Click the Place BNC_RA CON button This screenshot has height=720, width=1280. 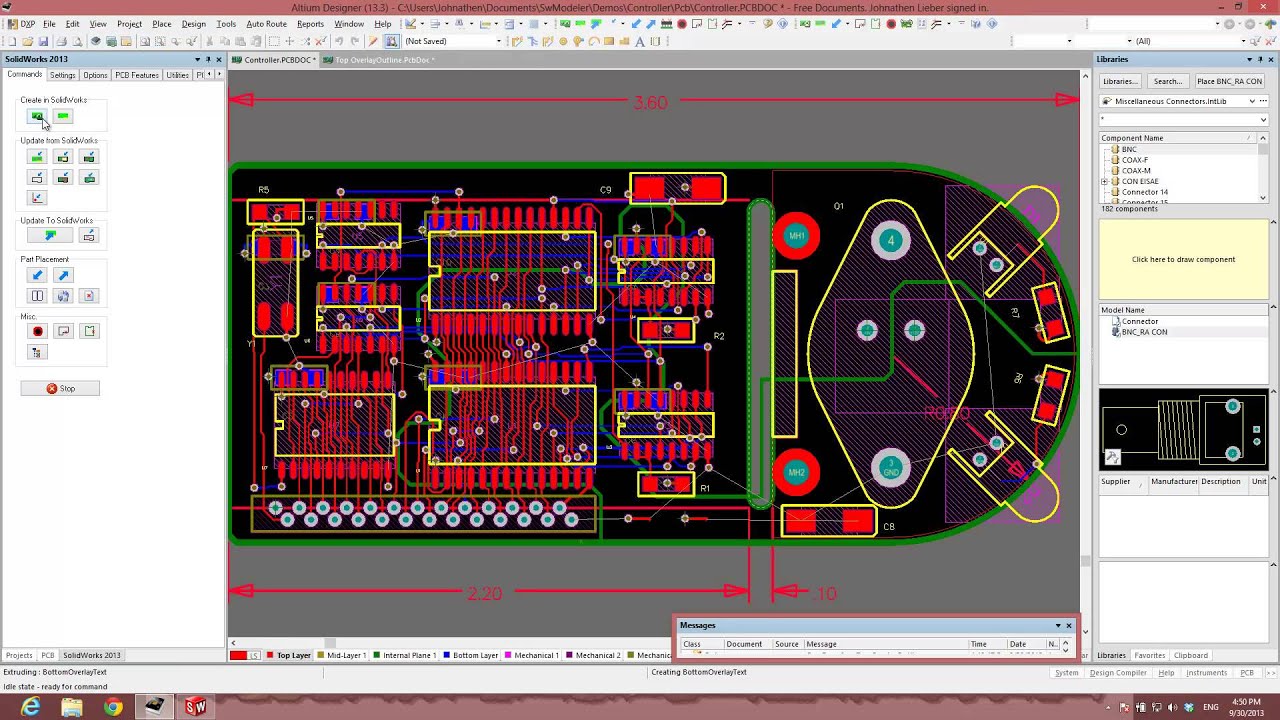[1230, 81]
